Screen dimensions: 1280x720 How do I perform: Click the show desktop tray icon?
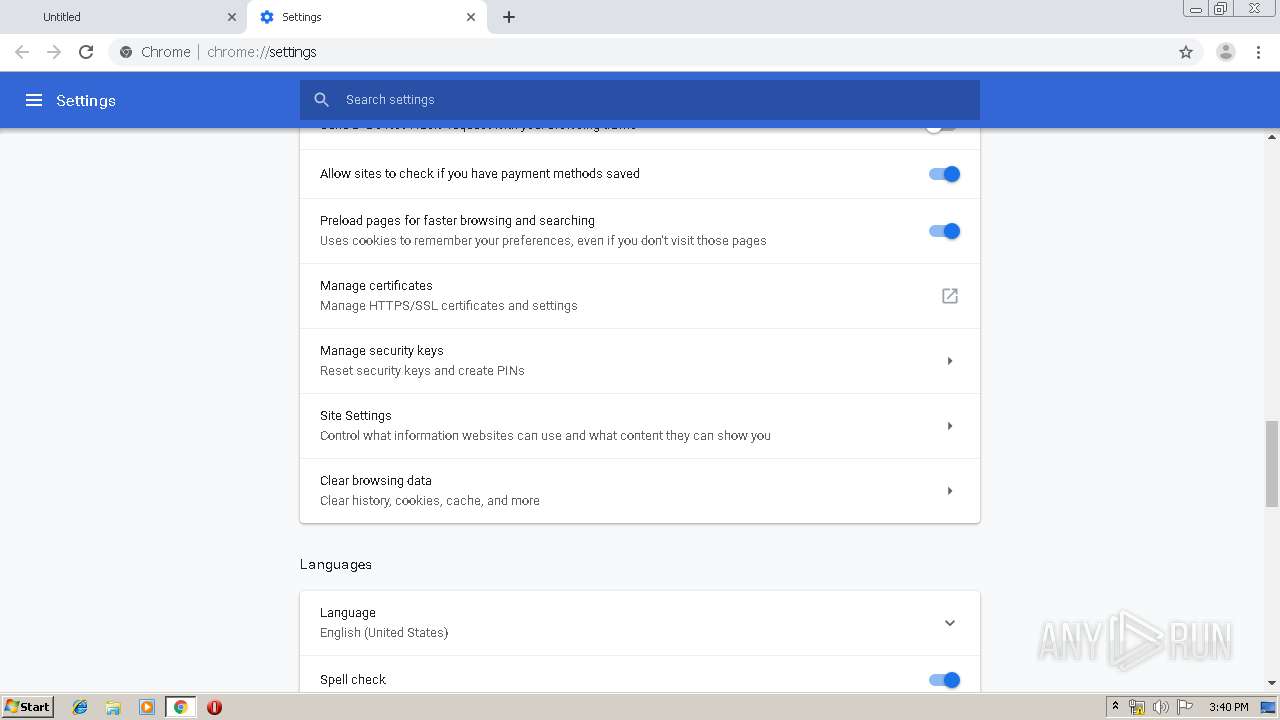(x=1268, y=707)
